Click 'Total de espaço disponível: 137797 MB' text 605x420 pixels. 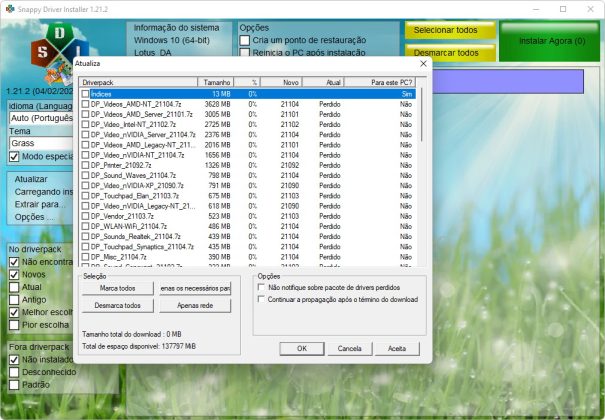(139, 346)
